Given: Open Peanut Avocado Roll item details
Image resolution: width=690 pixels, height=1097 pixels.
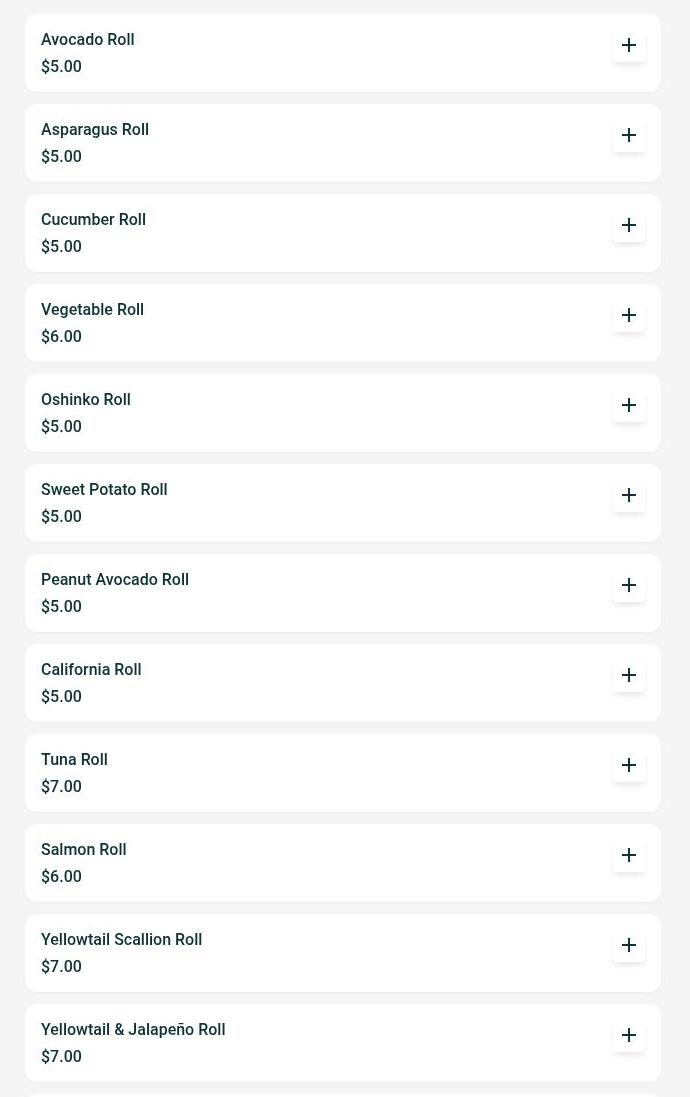Looking at the screenshot, I should tap(115, 579).
